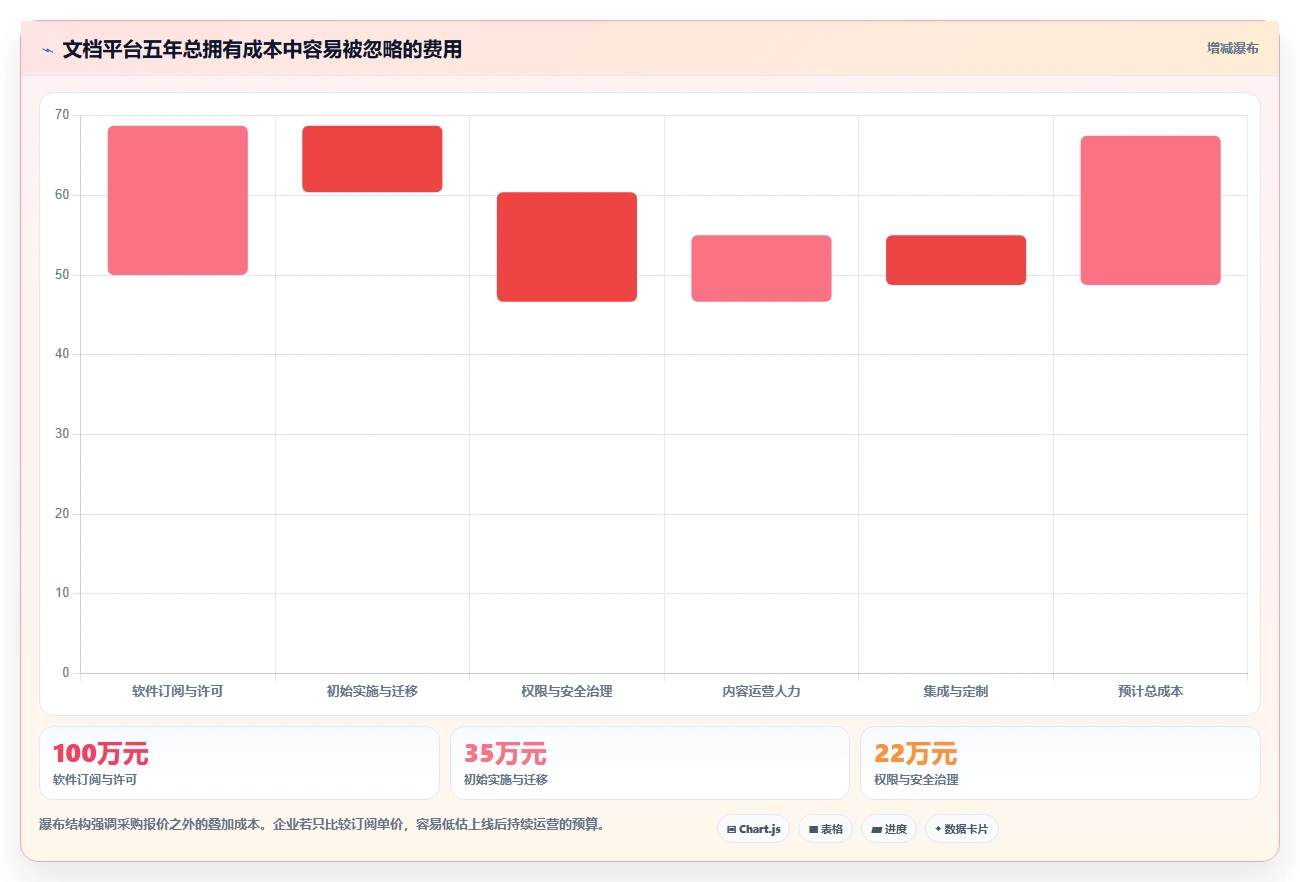Select the 初始实施与迁移 waterfall bar
This screenshot has height=882, width=1300.
point(372,159)
